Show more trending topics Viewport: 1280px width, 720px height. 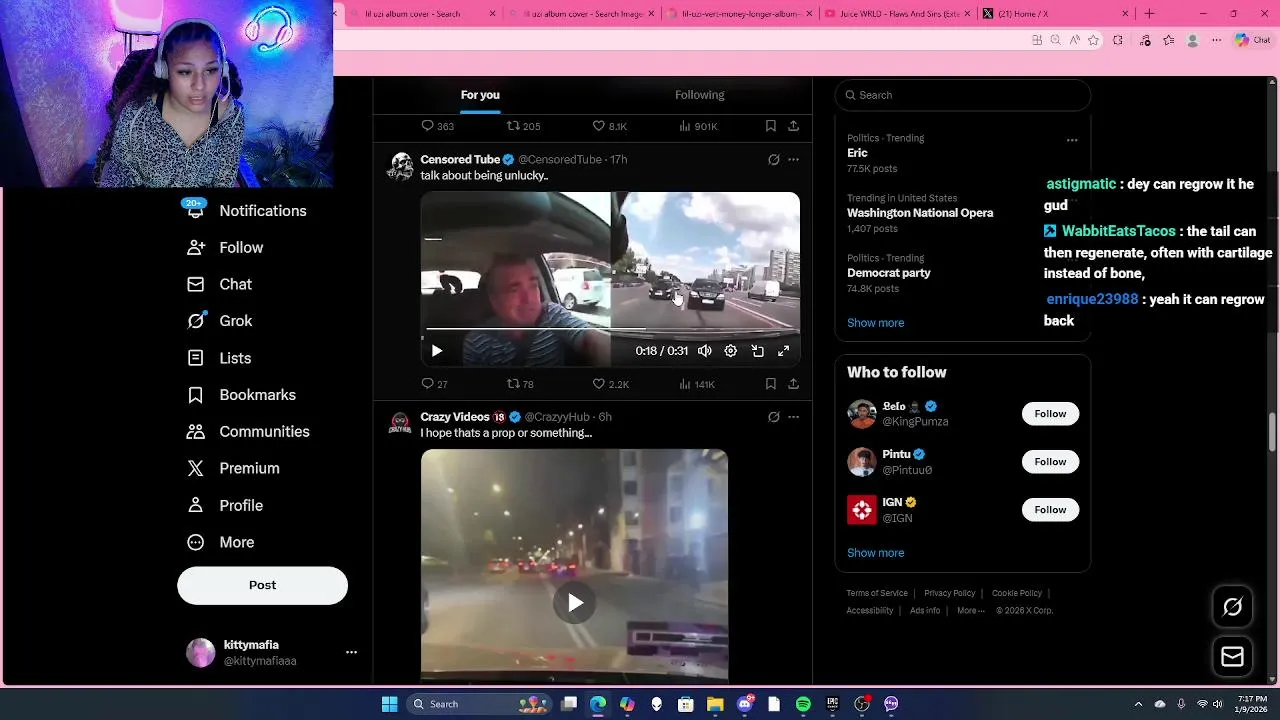point(875,323)
